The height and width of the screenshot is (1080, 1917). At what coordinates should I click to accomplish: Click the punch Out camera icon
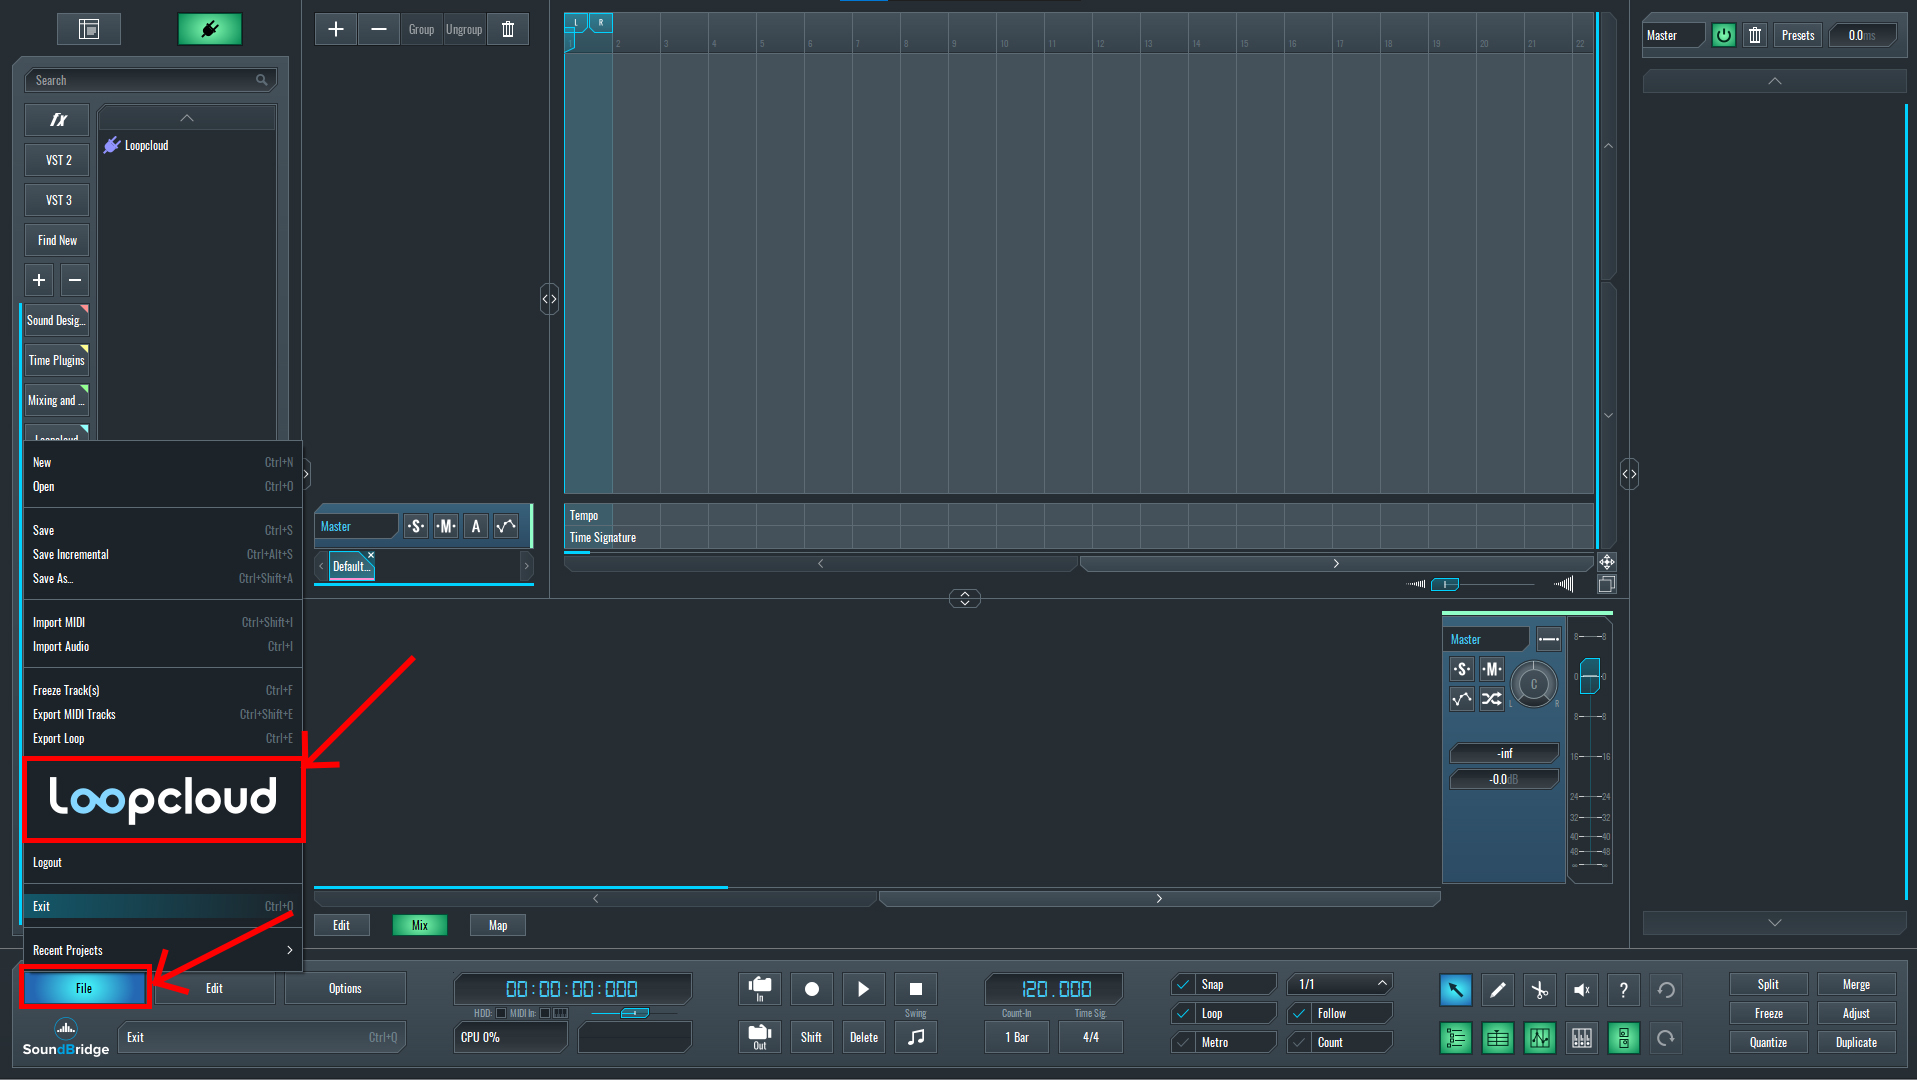760,1037
